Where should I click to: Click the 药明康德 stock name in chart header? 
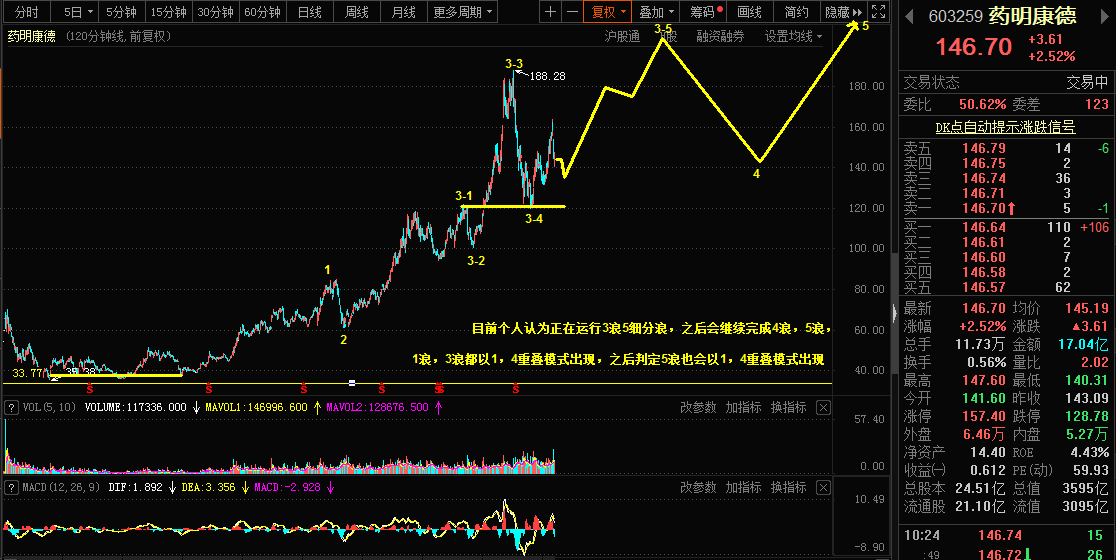point(31,36)
